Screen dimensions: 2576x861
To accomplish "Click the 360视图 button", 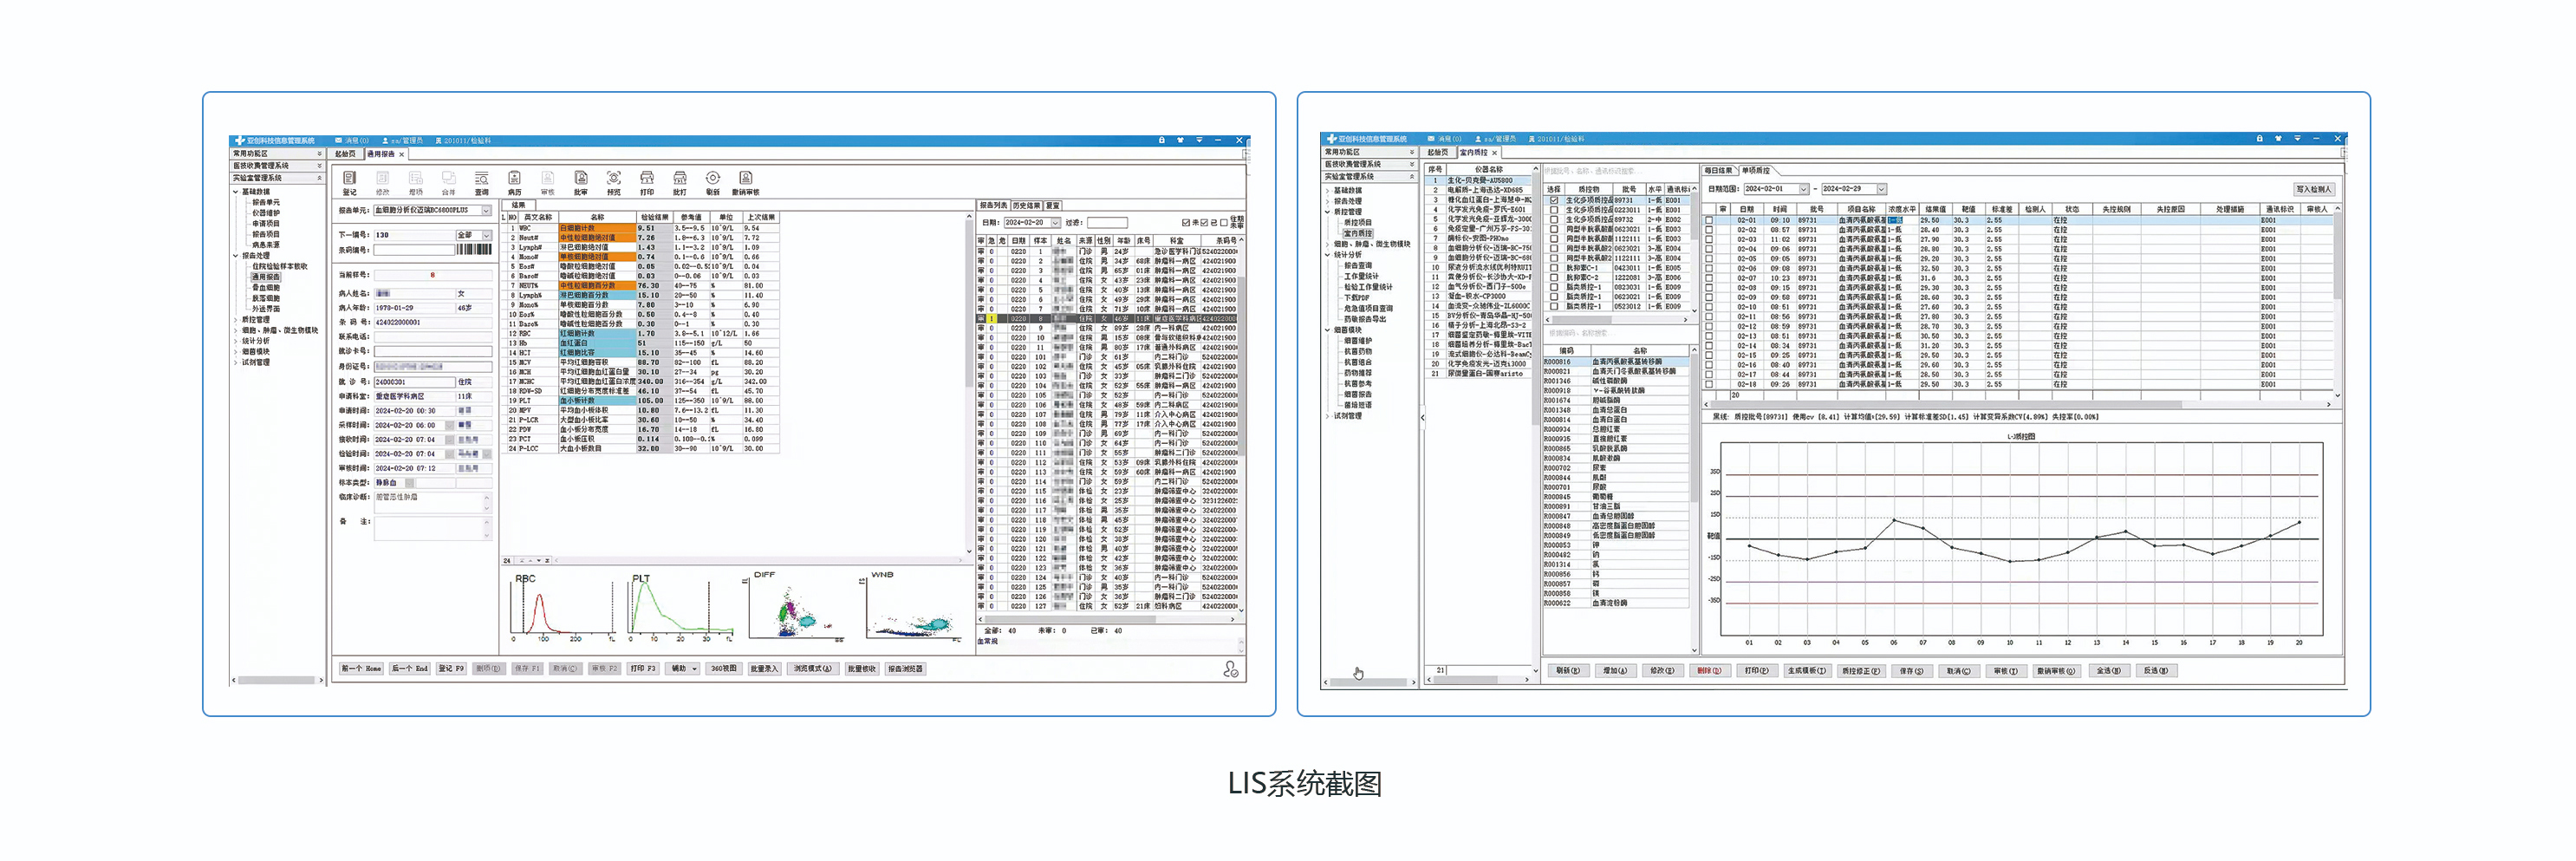I will click(x=723, y=669).
